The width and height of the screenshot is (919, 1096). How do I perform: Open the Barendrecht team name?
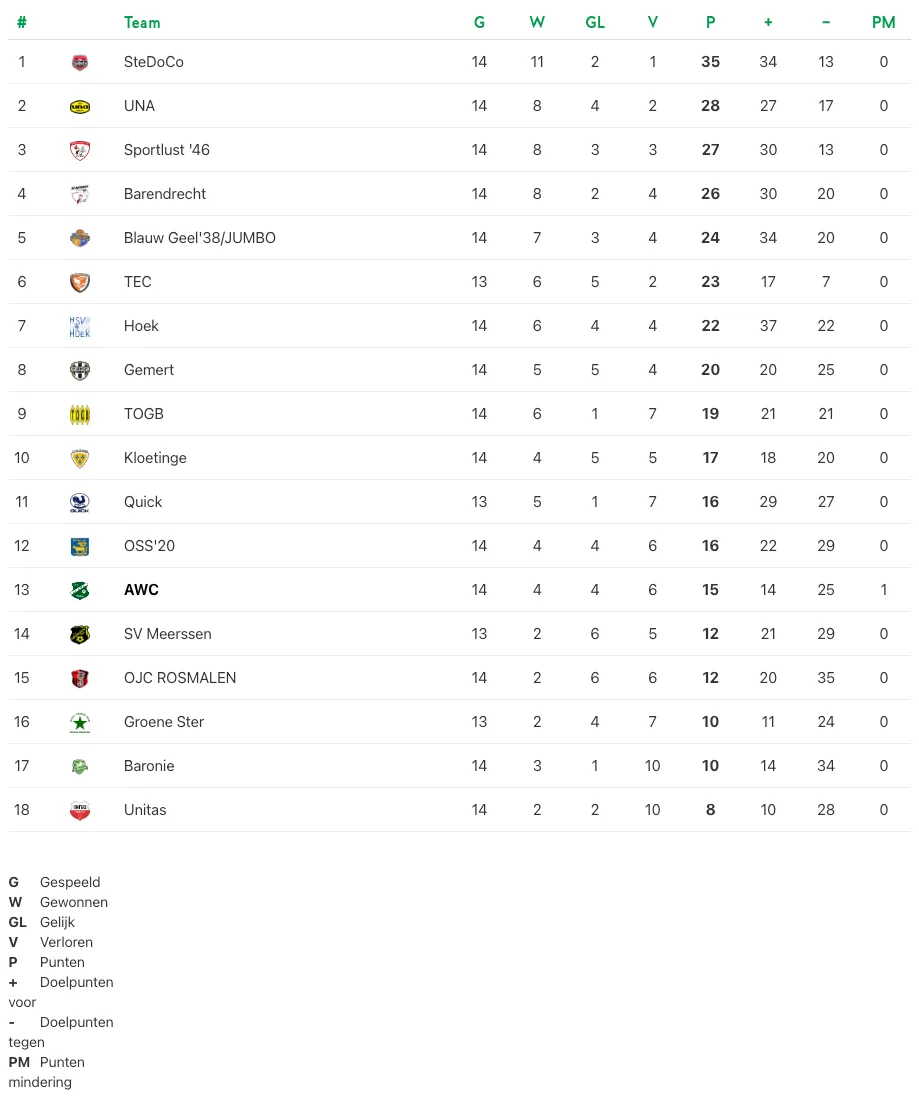click(x=165, y=194)
